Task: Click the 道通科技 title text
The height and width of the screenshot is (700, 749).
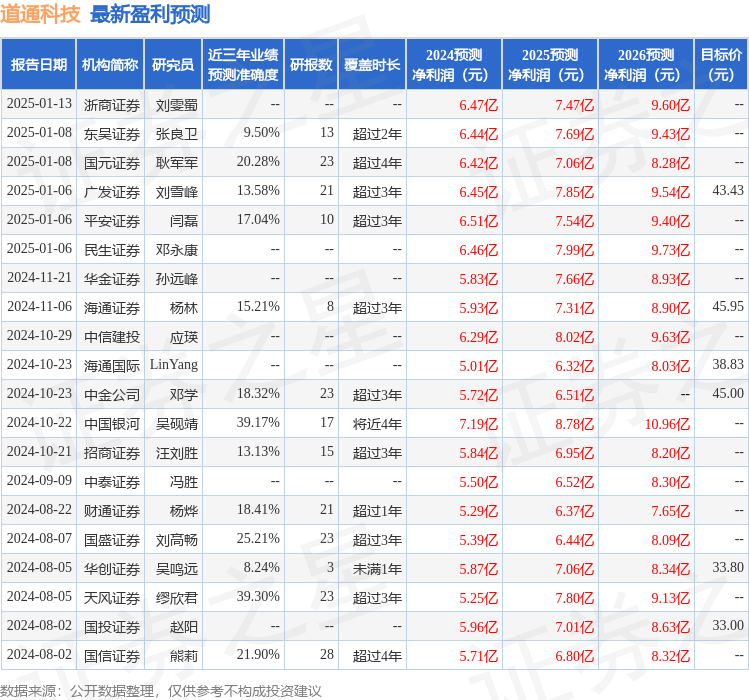Action: click(x=40, y=14)
